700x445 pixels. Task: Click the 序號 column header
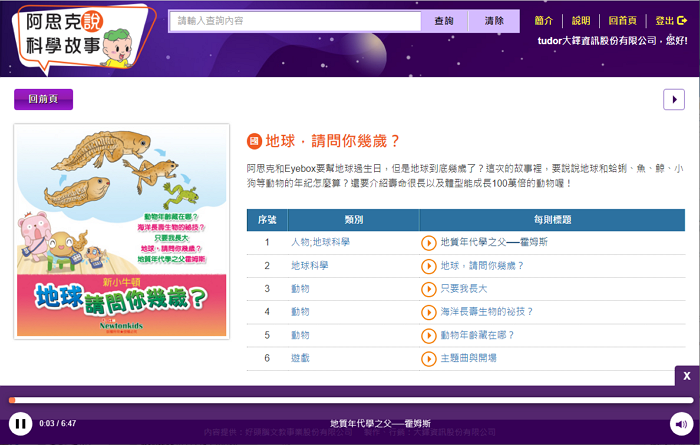tap(267, 220)
